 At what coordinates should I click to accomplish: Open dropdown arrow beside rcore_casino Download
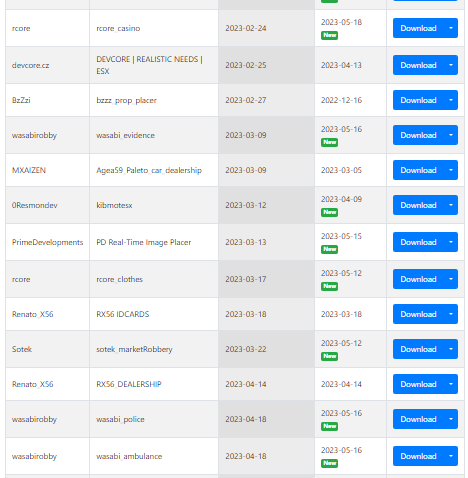coord(451,28)
